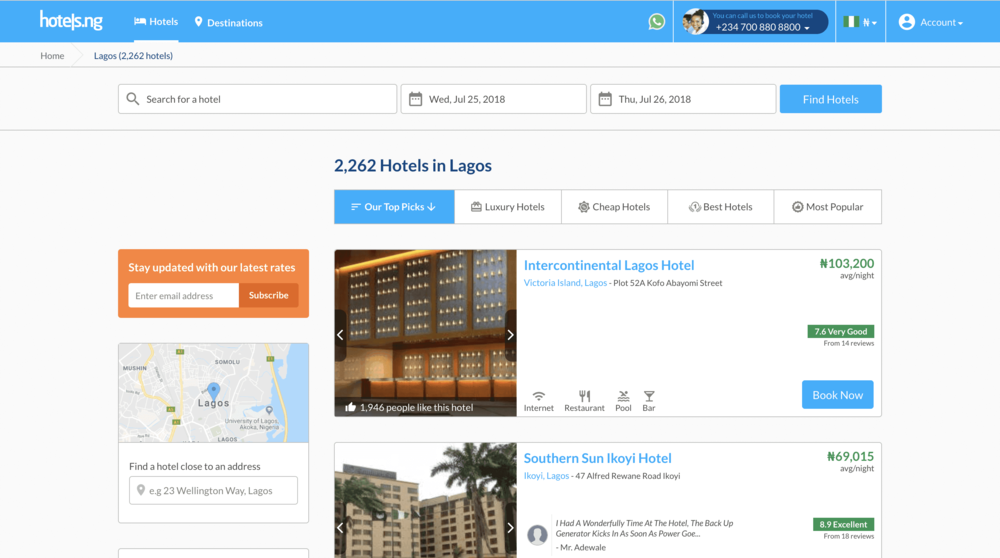This screenshot has height=558, width=1000.
Task: Click ₦103,200 price text
Action: pos(846,263)
